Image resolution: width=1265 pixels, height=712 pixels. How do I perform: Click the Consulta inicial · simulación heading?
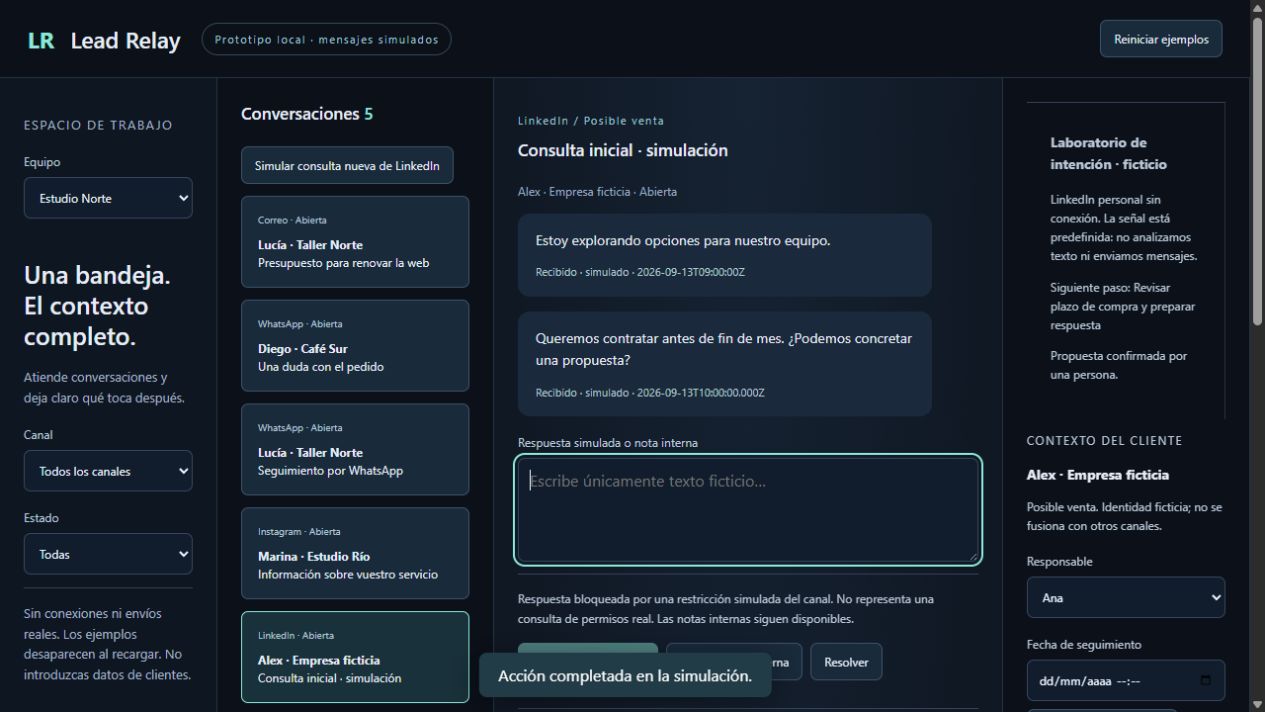pos(623,151)
